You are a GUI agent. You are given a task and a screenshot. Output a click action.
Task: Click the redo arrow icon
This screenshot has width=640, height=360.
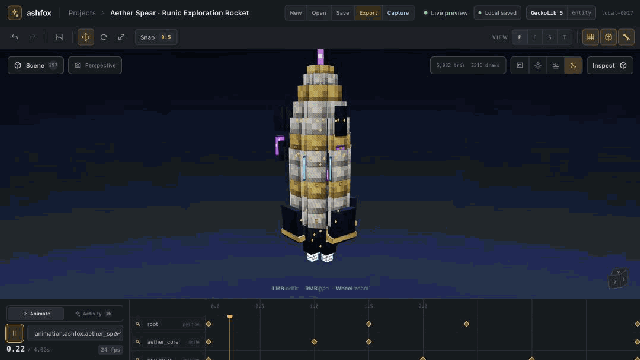tap(33, 37)
